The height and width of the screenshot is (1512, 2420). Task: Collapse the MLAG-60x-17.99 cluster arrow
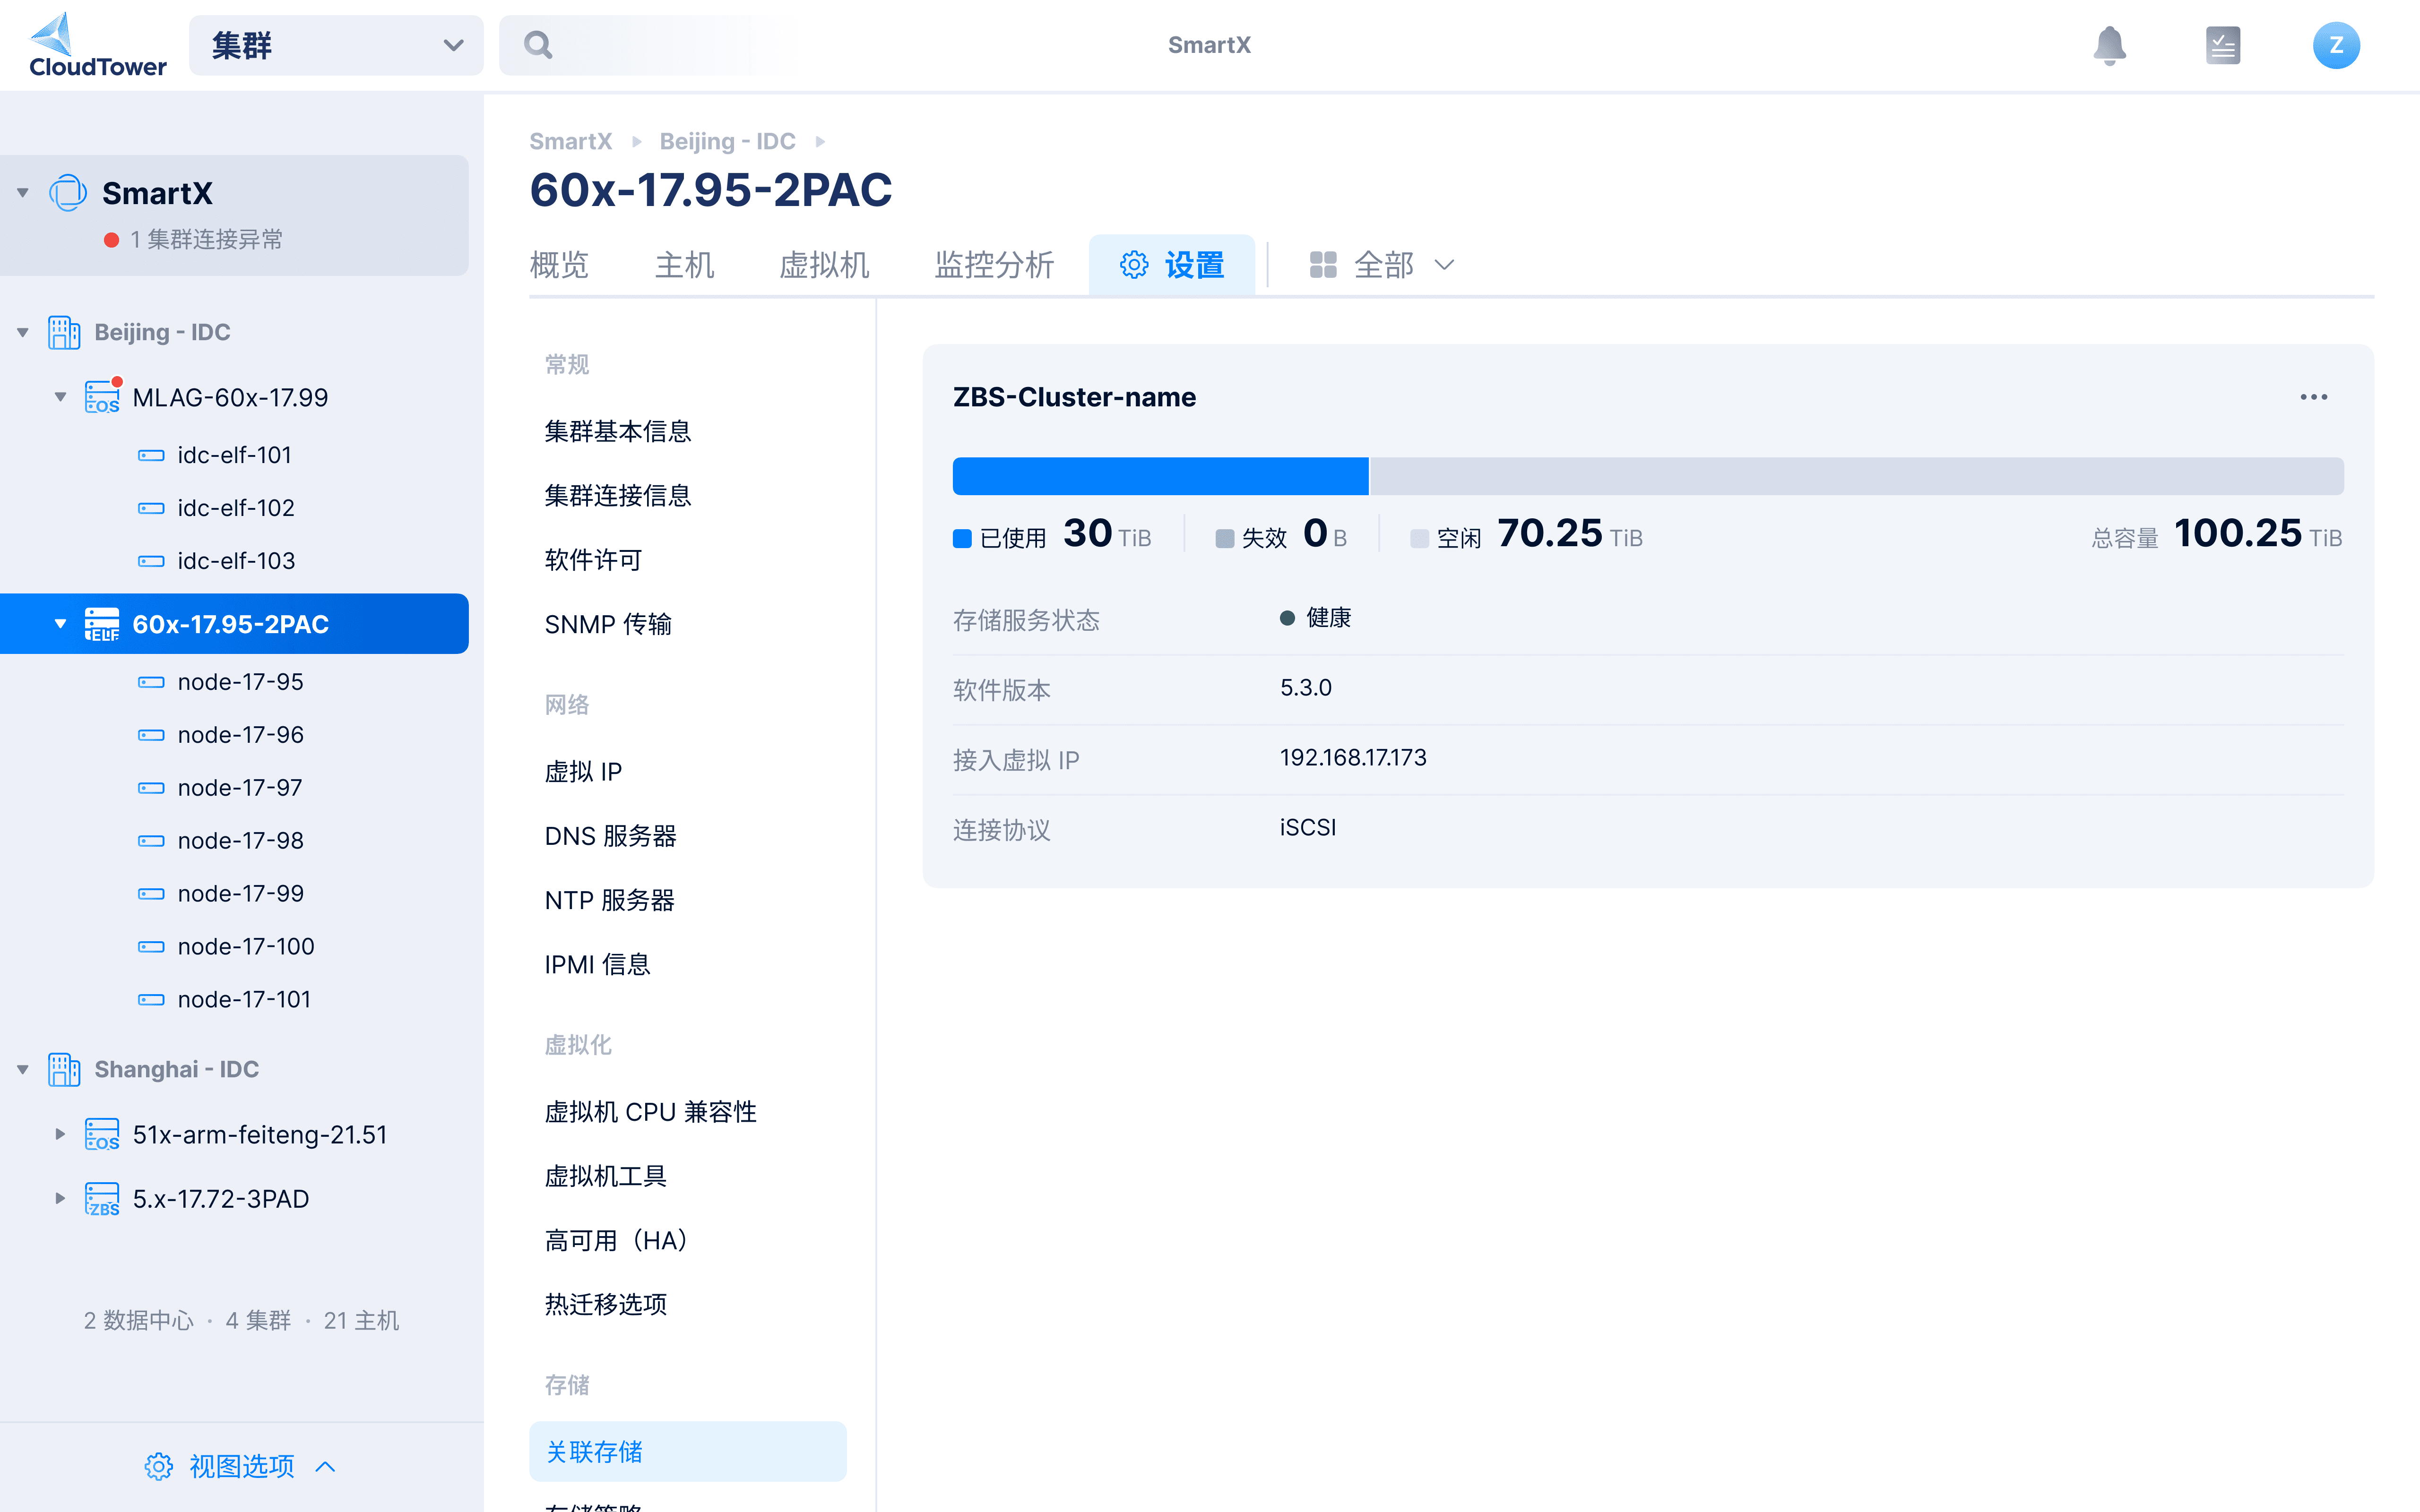[x=60, y=397]
